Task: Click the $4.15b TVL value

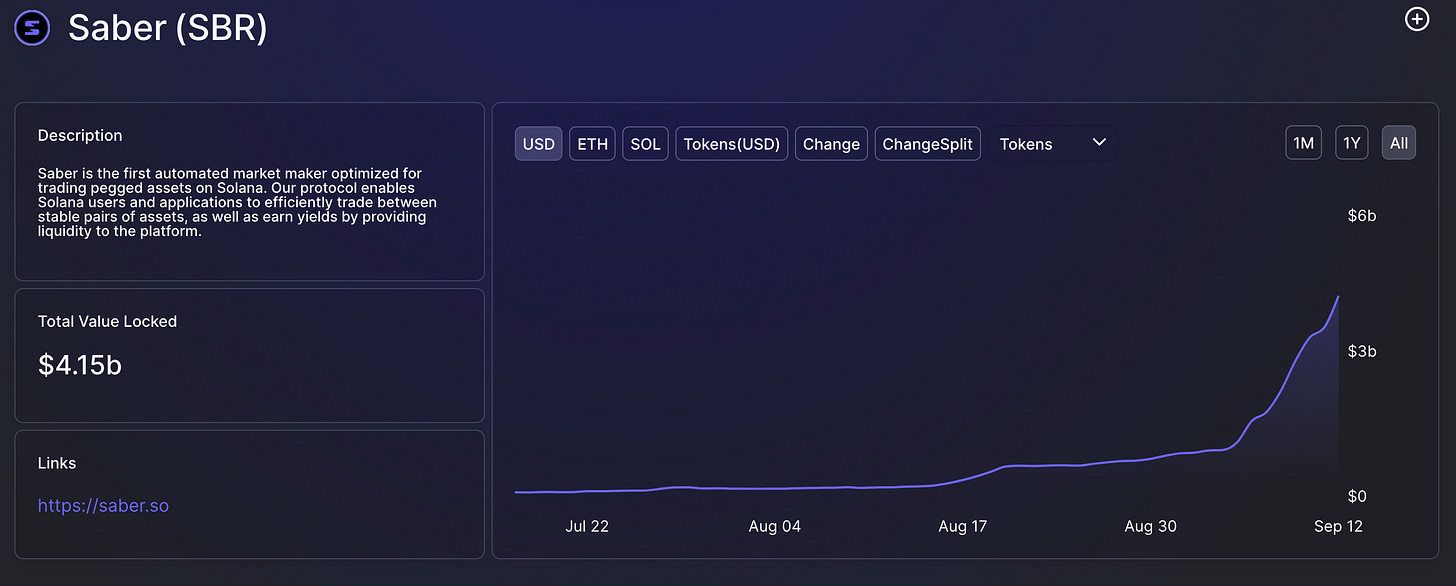Action: [x=80, y=365]
